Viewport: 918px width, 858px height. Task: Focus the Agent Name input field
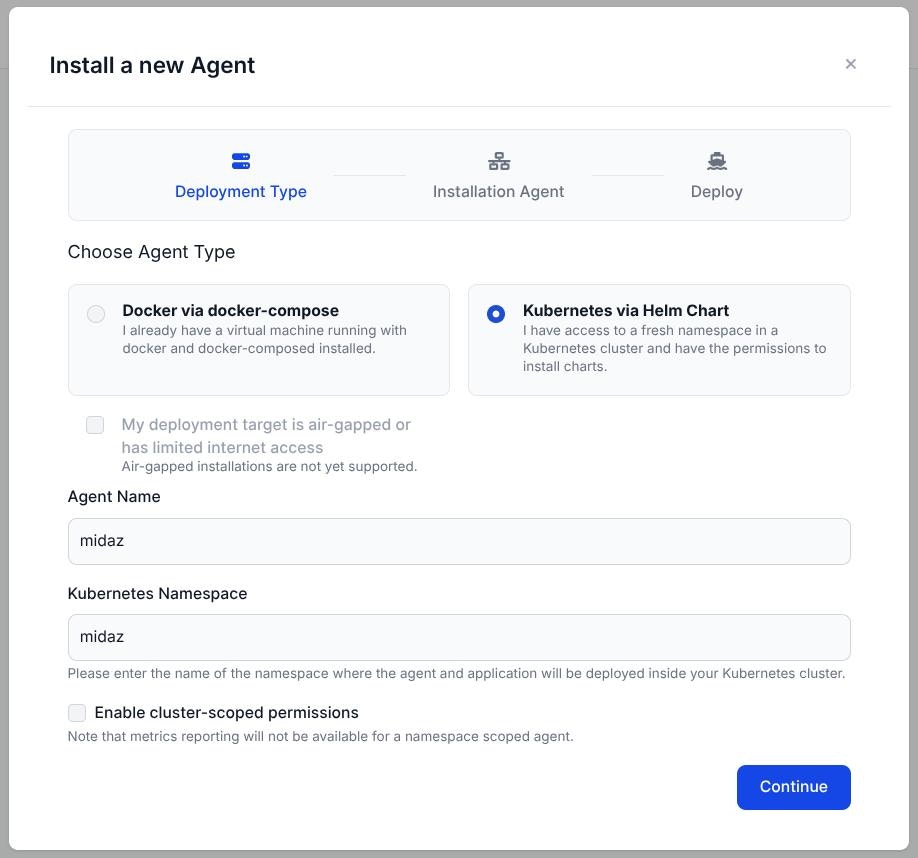coord(459,541)
